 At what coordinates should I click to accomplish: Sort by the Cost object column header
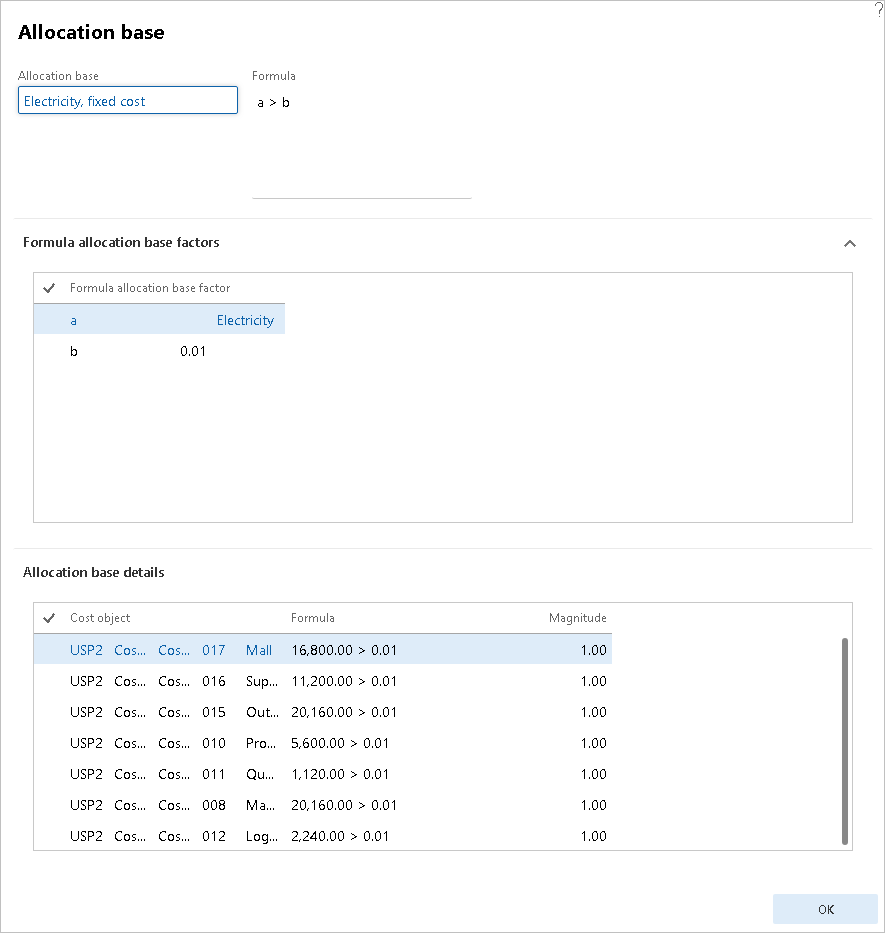click(100, 618)
